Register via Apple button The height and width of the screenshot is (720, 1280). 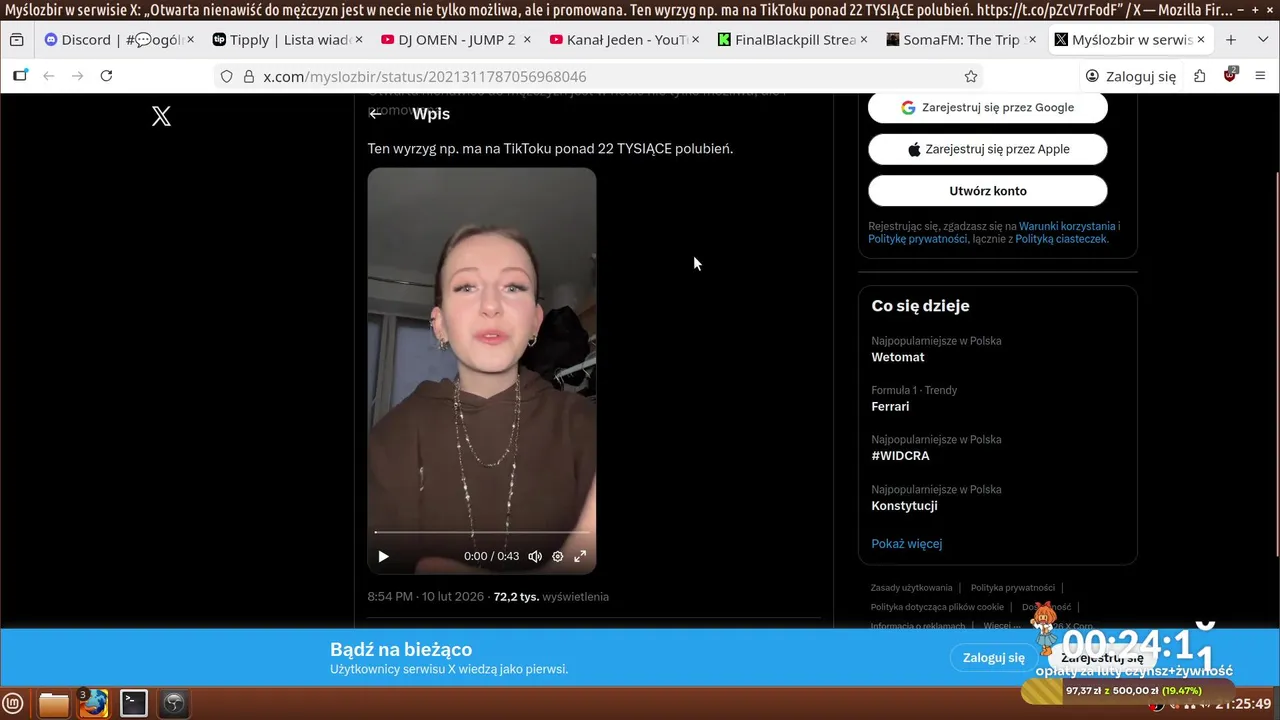[x=988, y=149]
